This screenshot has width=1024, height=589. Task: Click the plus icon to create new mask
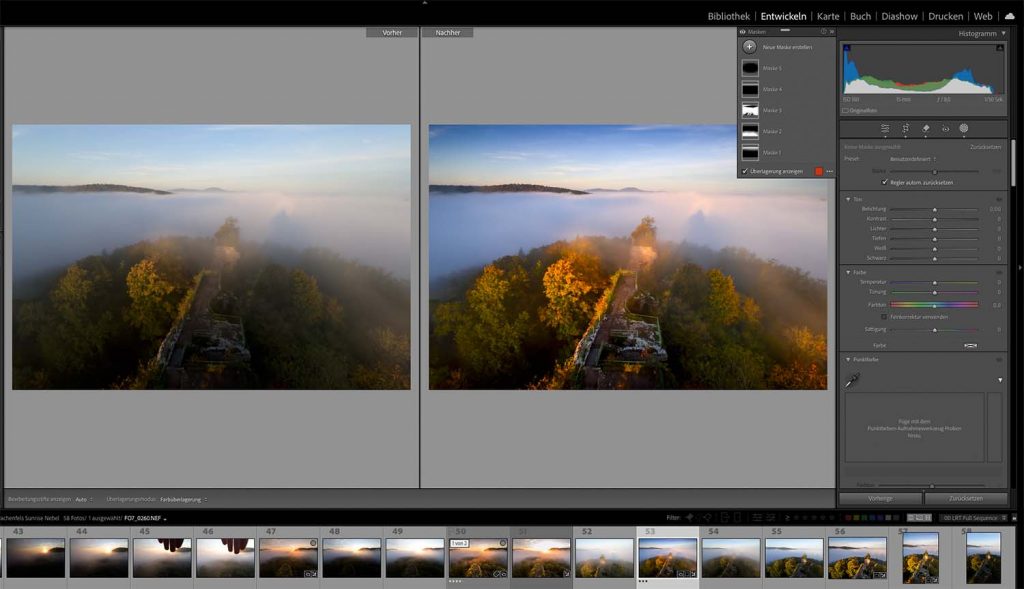pos(749,47)
